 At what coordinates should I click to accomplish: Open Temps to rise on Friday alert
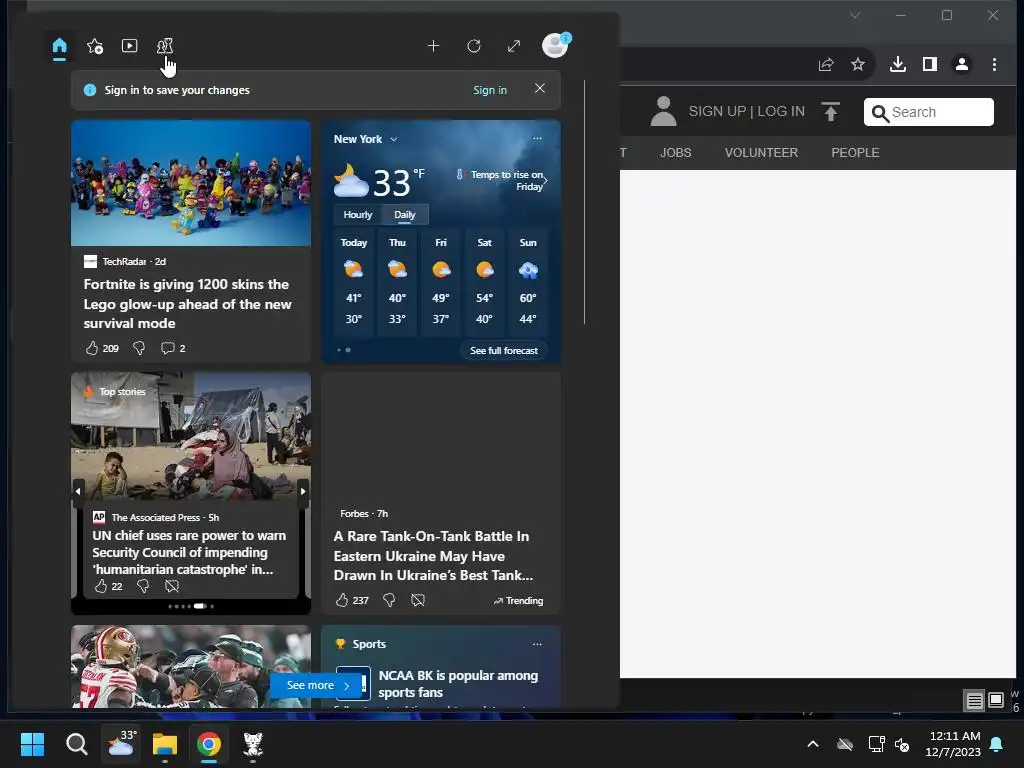coord(502,180)
